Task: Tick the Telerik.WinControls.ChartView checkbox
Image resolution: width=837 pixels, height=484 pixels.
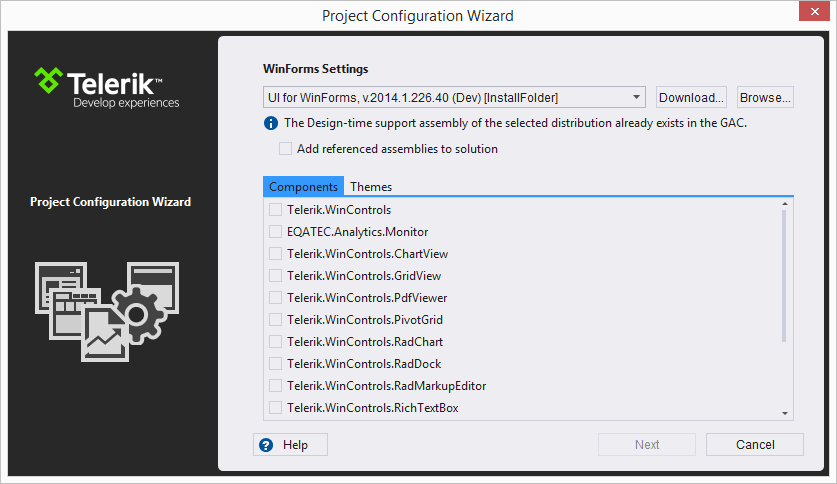Action: 275,253
